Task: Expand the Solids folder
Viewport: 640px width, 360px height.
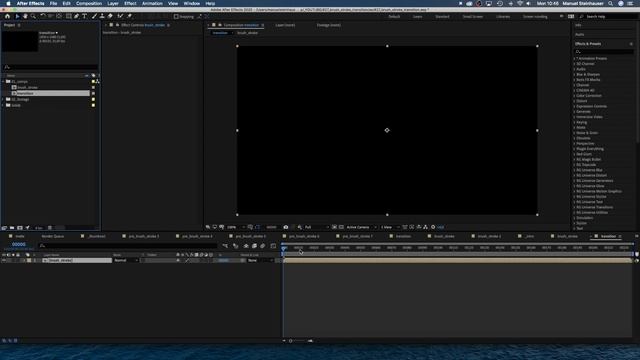Action: [x=3, y=105]
